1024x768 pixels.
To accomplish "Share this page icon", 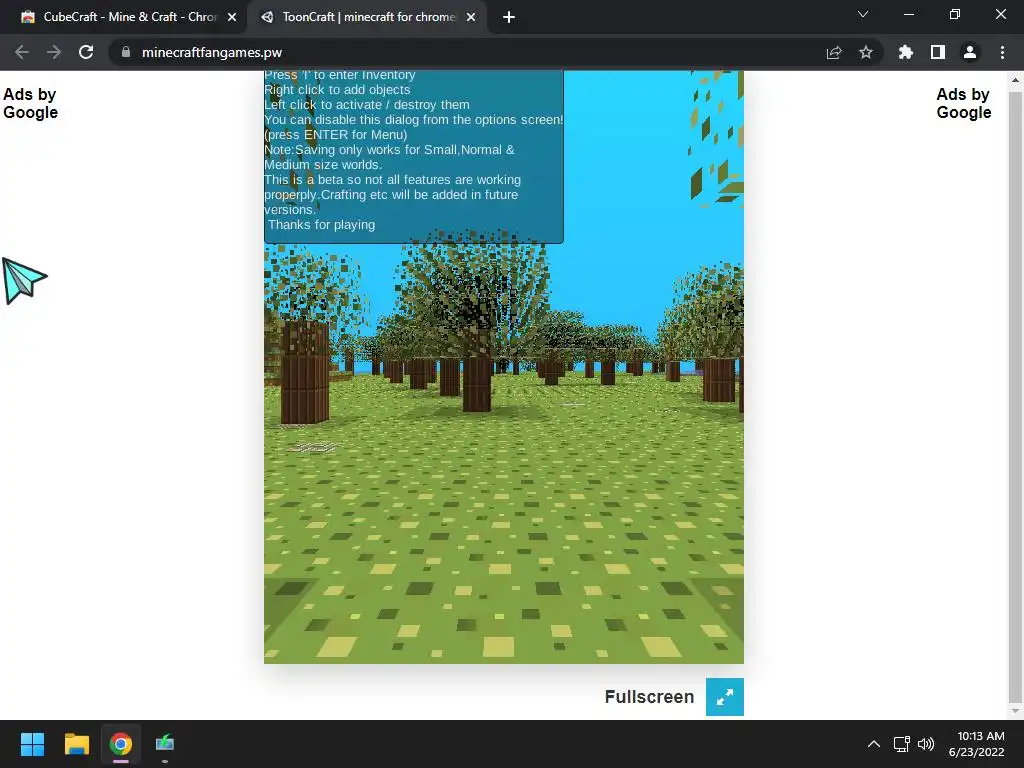I will coord(834,52).
